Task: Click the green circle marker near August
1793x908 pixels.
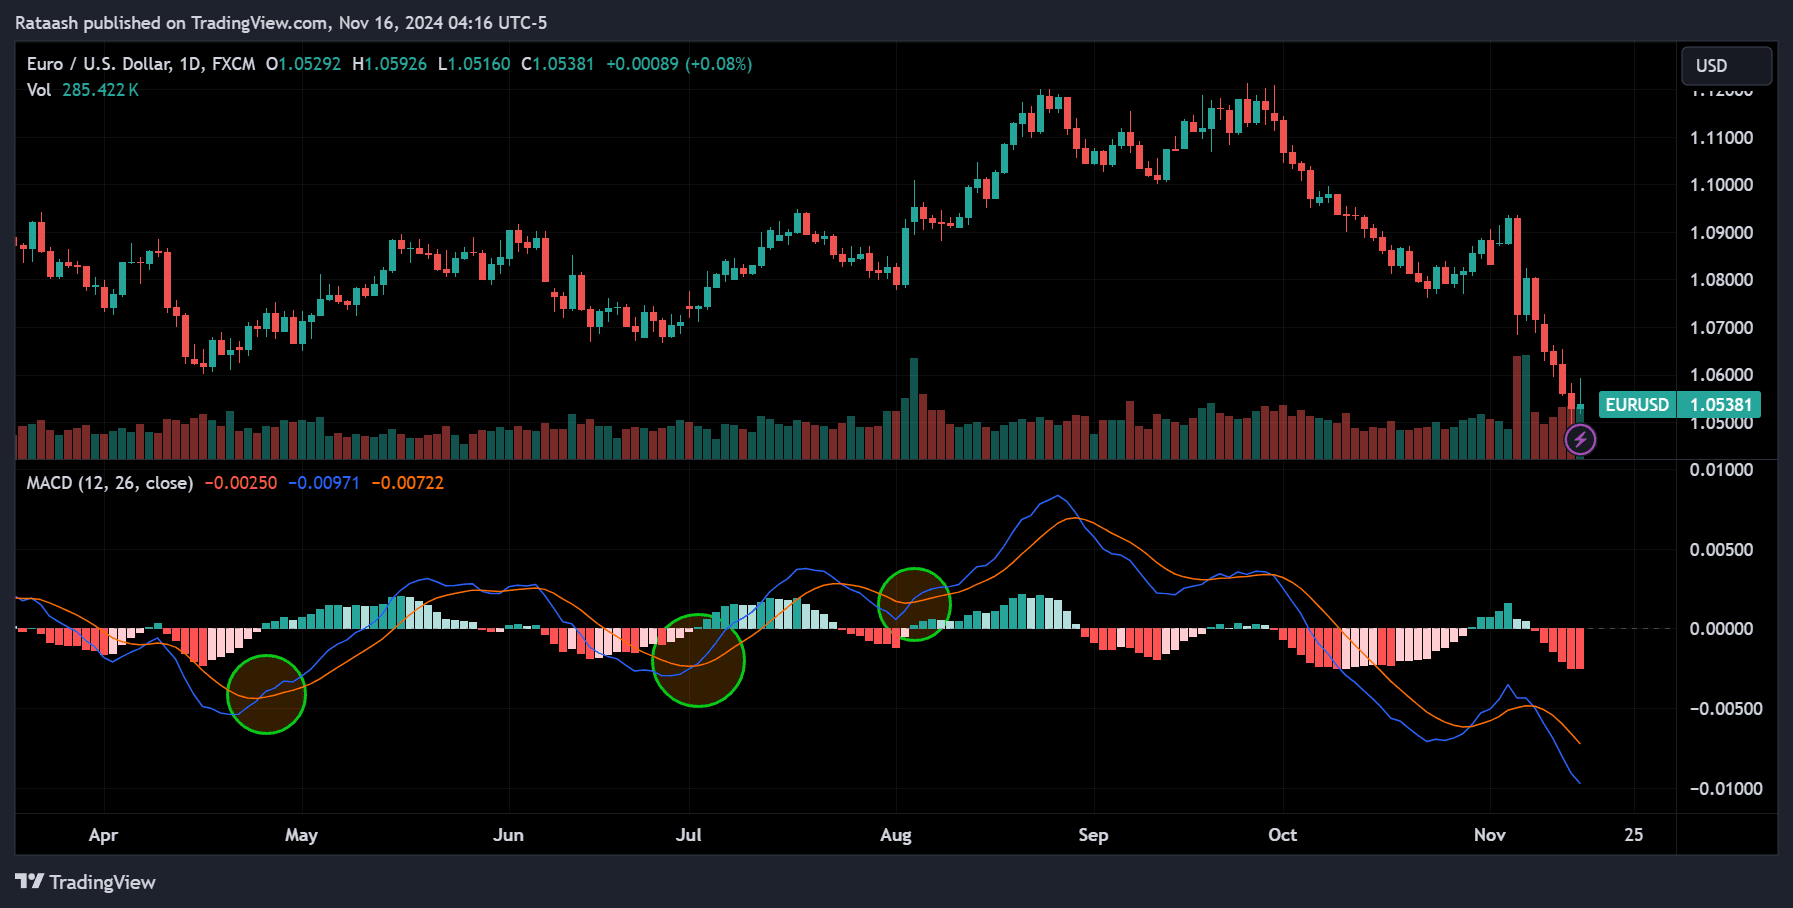Action: [915, 602]
